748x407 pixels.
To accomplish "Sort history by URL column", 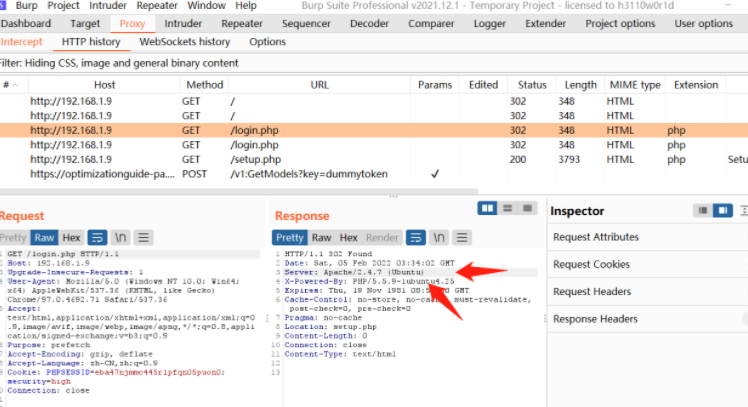I will click(320, 85).
